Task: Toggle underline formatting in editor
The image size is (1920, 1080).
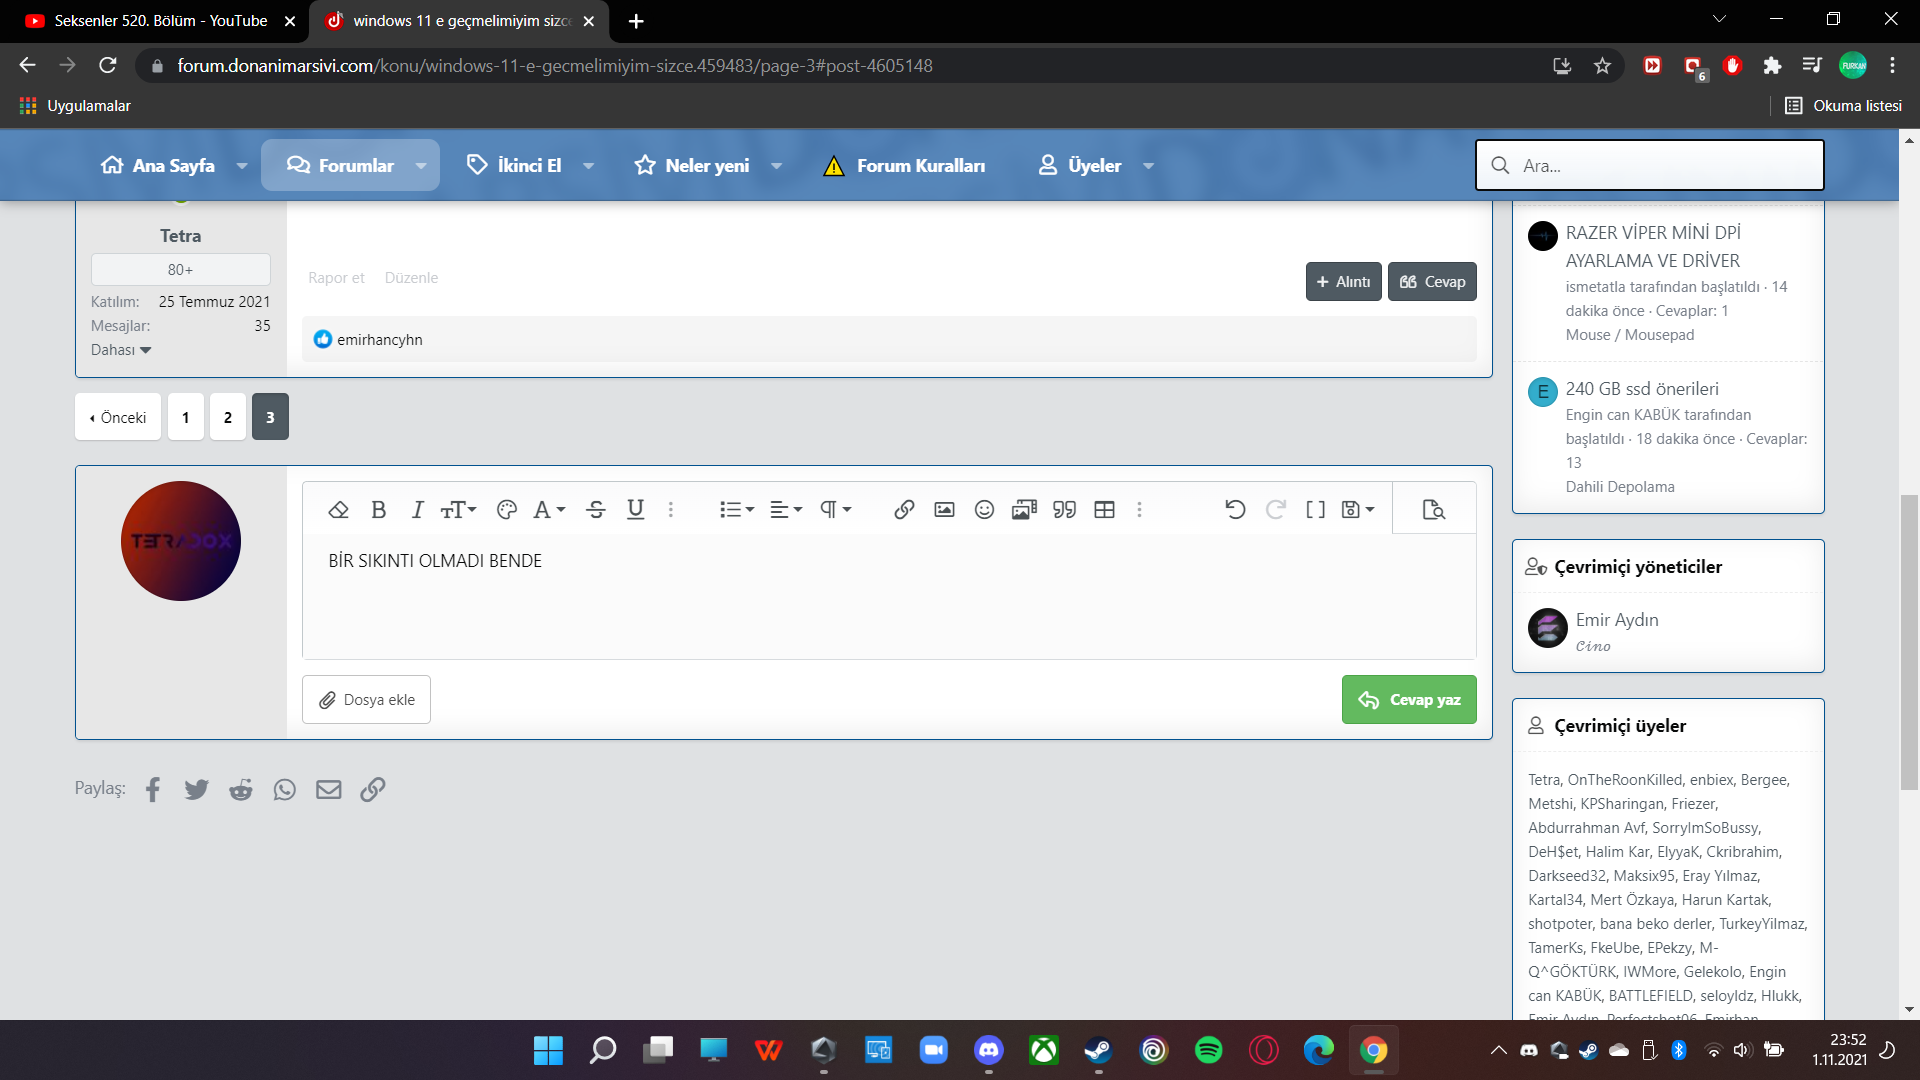Action: [x=635, y=510]
